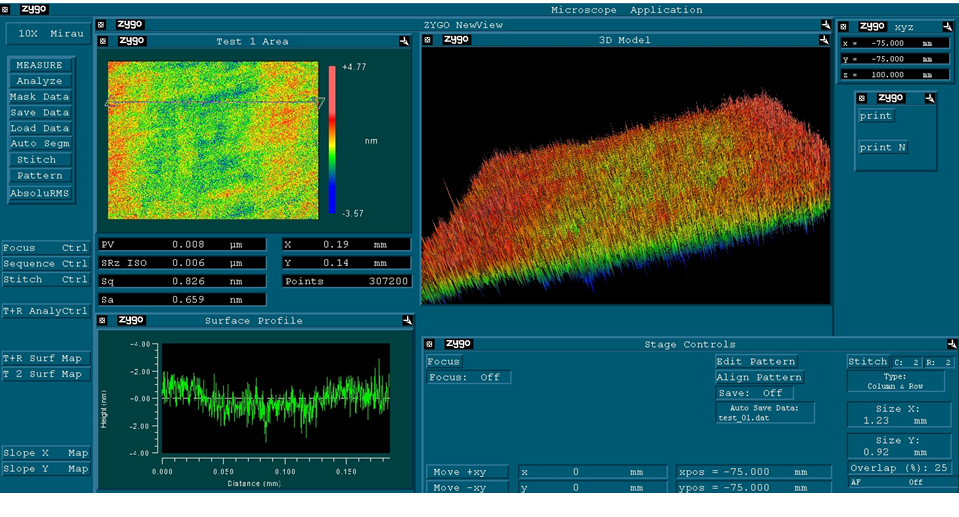Click the slice line's right triangle handle
959x517 pixels.
319,102
